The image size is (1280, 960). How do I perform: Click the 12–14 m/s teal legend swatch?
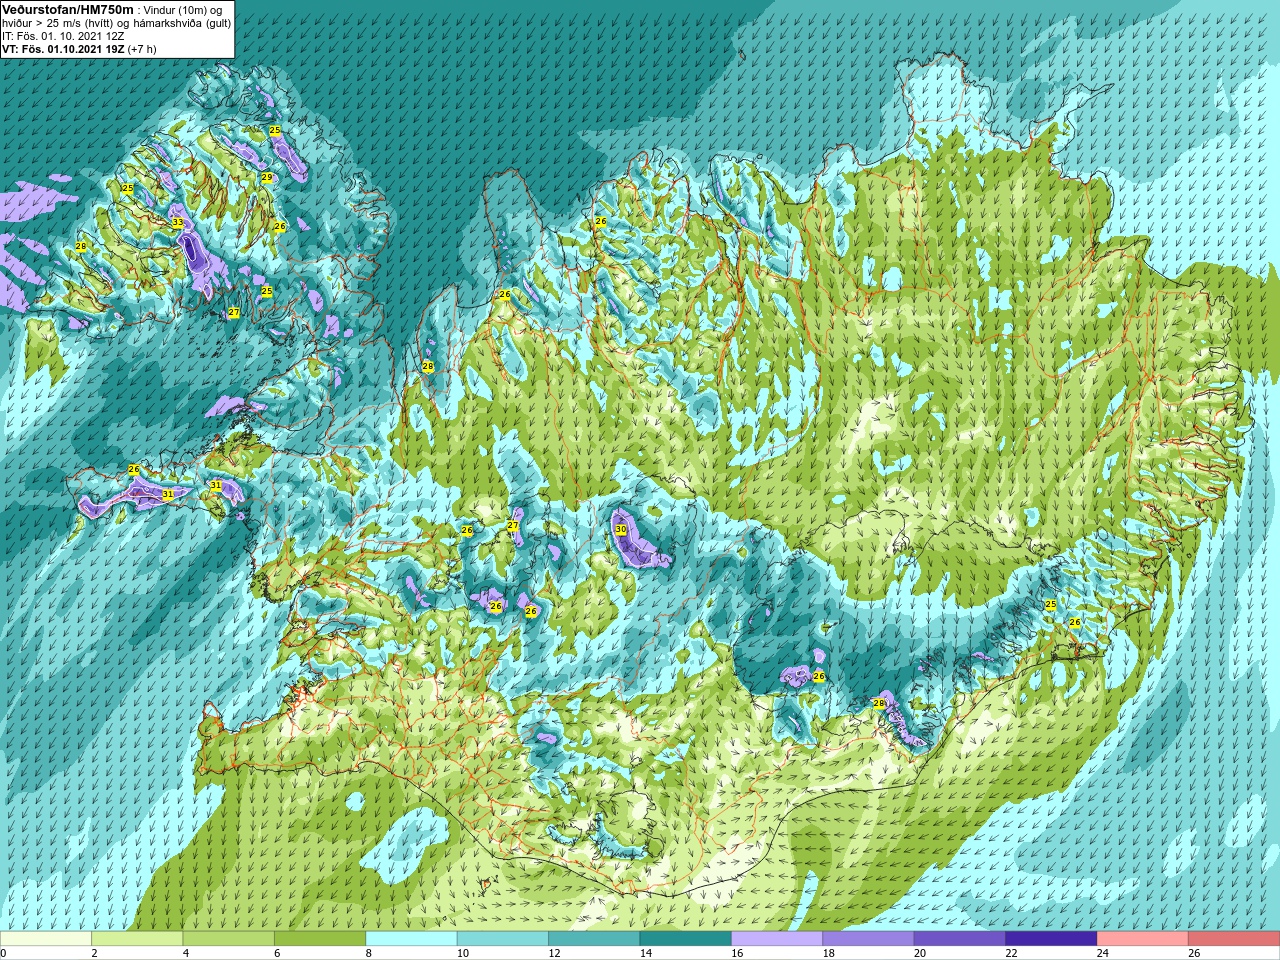click(594, 939)
